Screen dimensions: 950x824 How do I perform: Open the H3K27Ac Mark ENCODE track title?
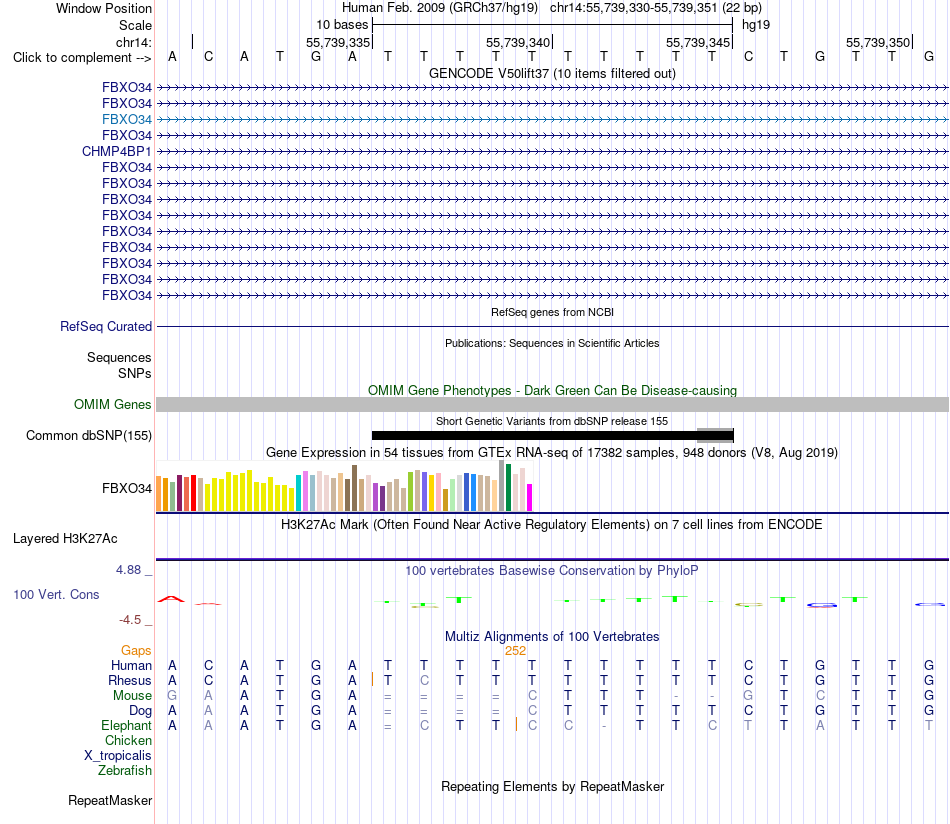coord(552,525)
